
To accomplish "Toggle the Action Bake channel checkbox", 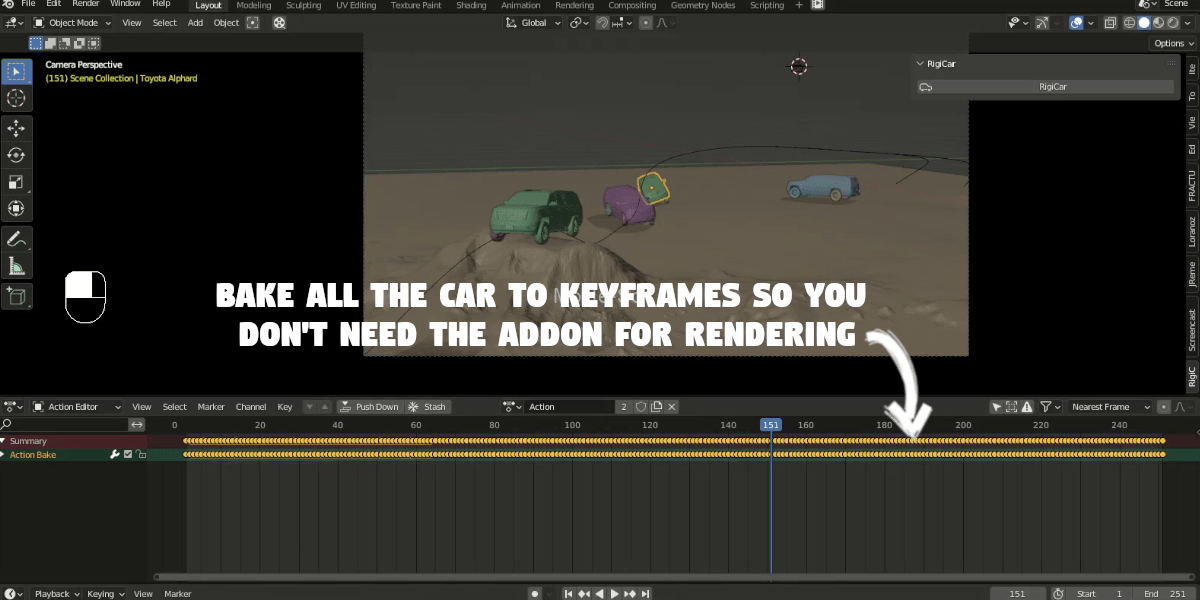I will (128, 455).
